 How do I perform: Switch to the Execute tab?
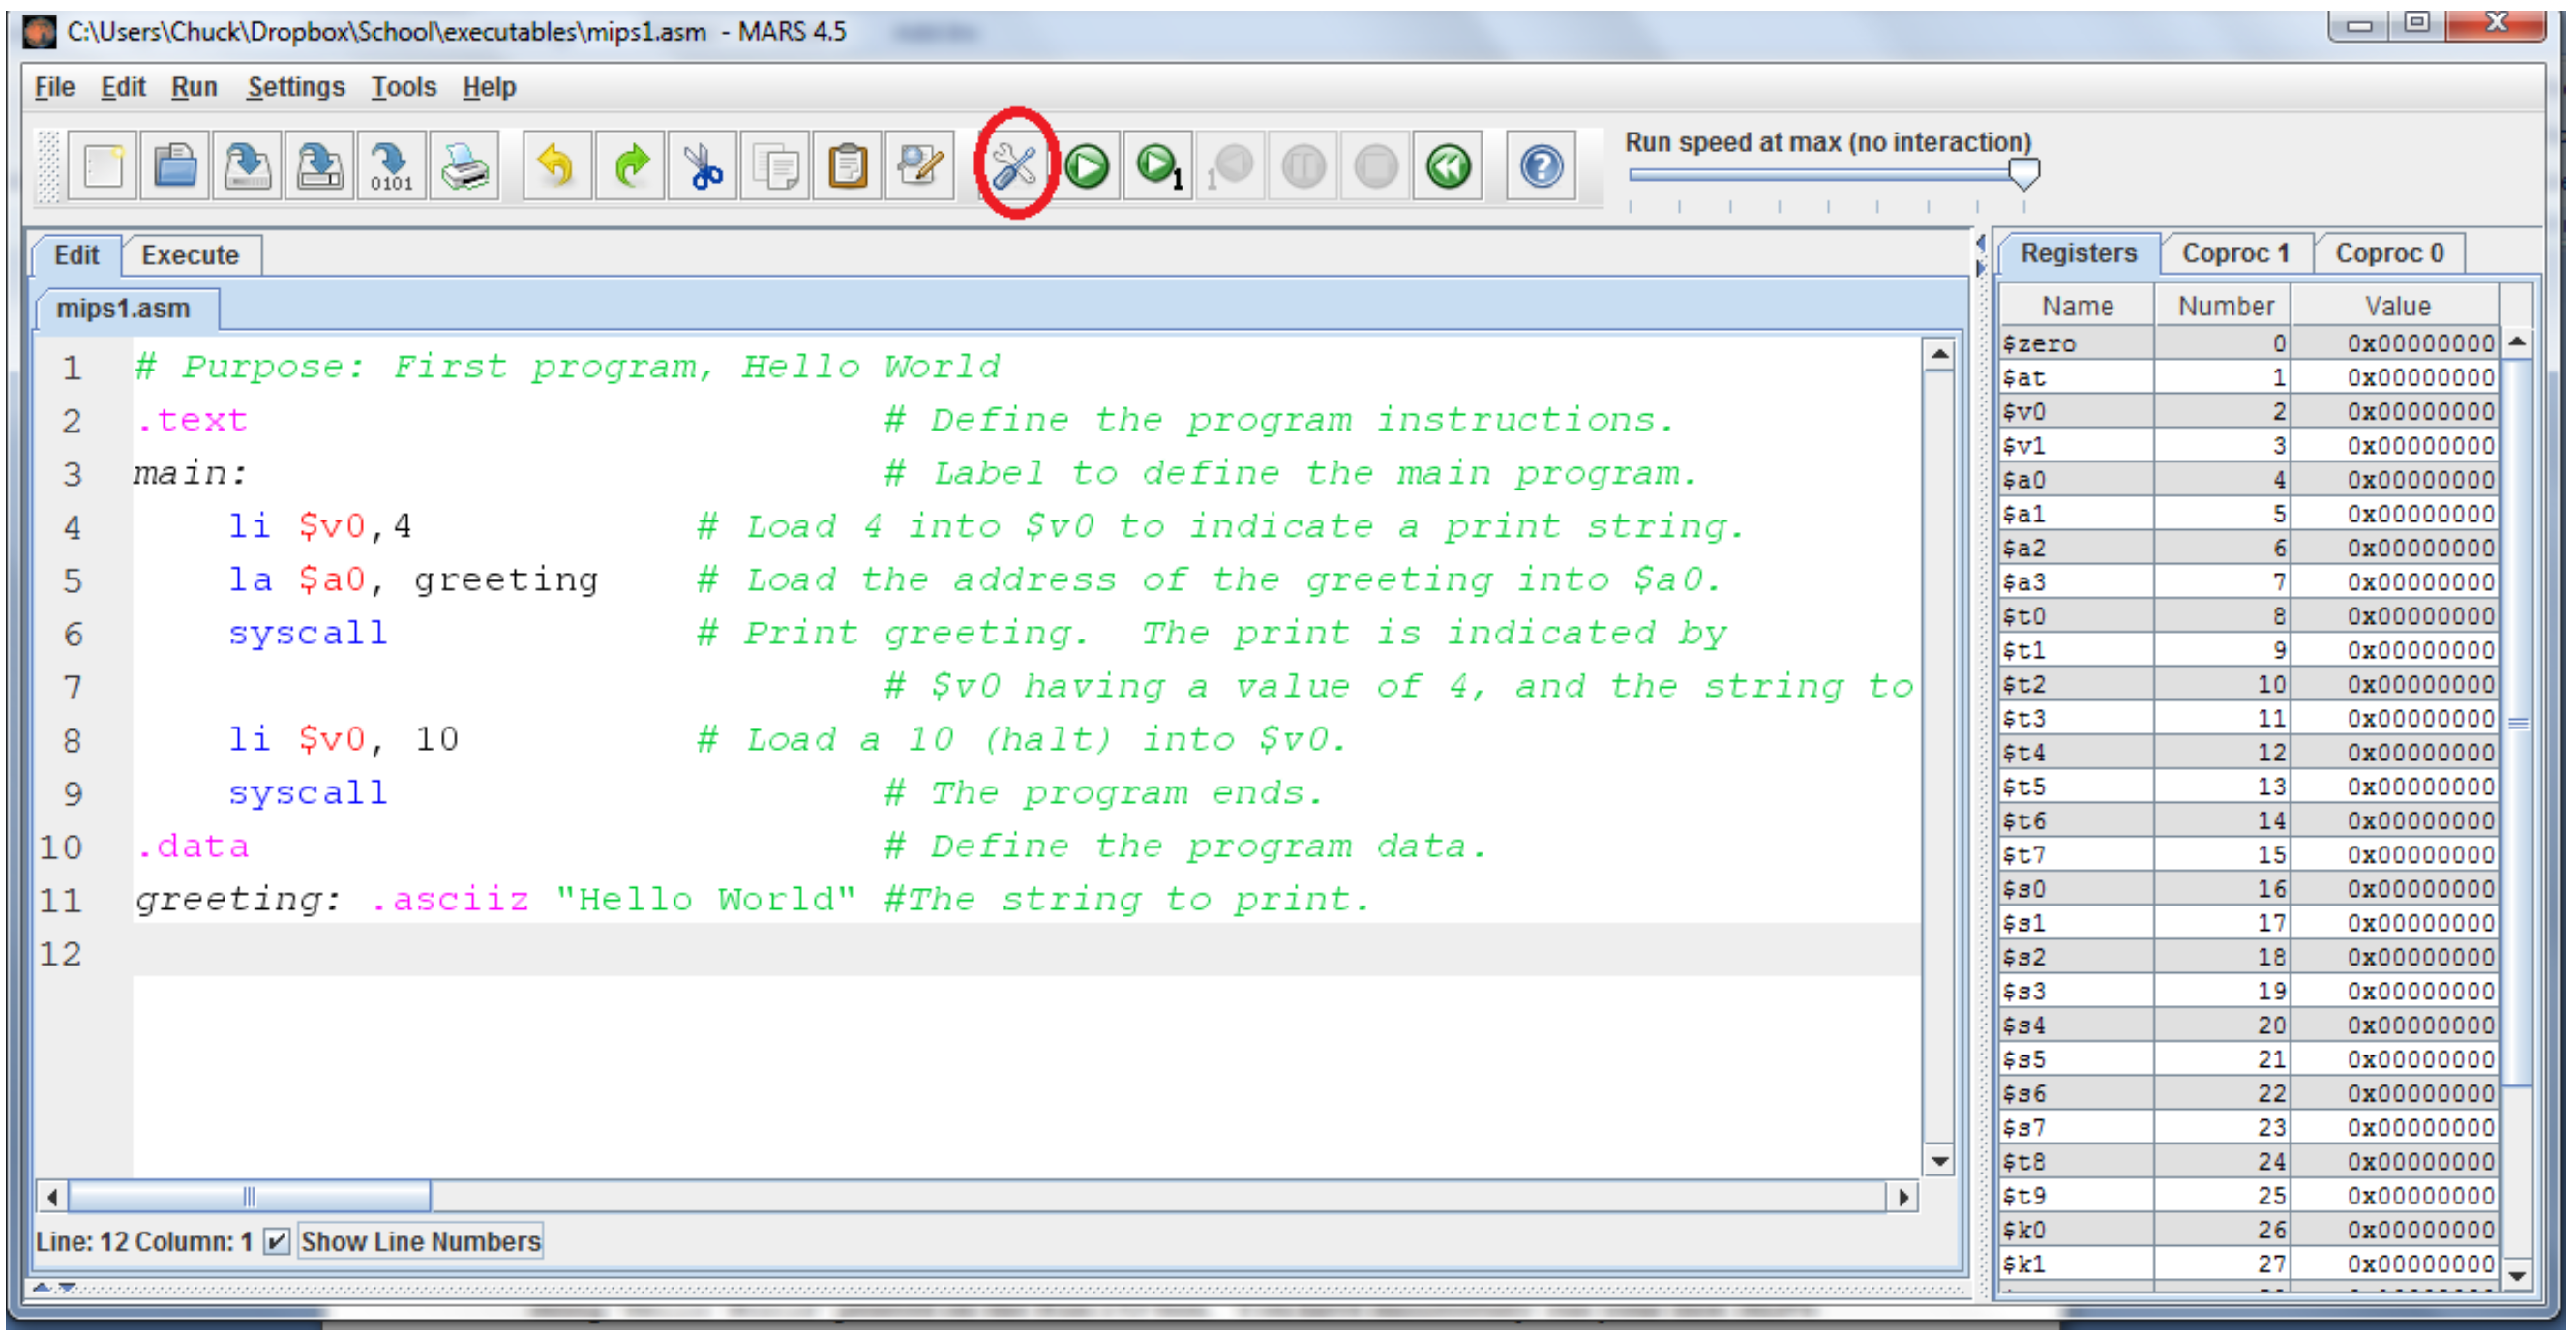193,253
